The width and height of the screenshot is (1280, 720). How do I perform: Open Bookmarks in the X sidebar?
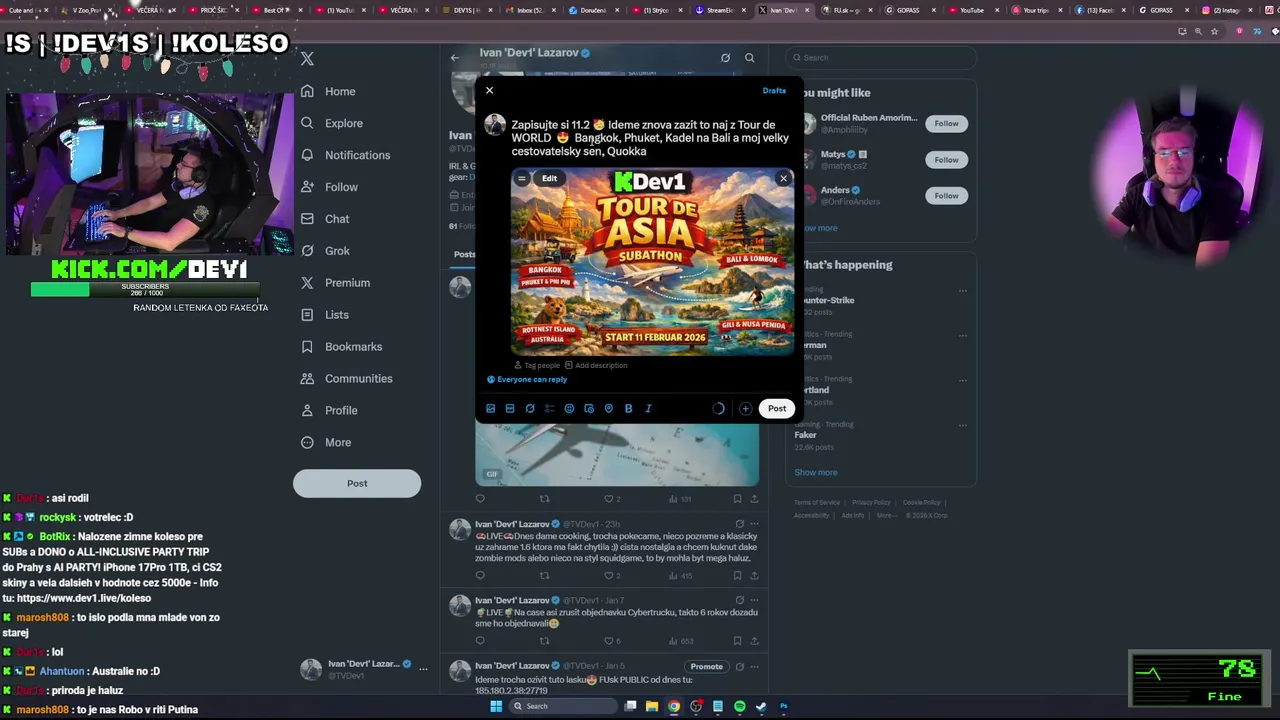341,347
